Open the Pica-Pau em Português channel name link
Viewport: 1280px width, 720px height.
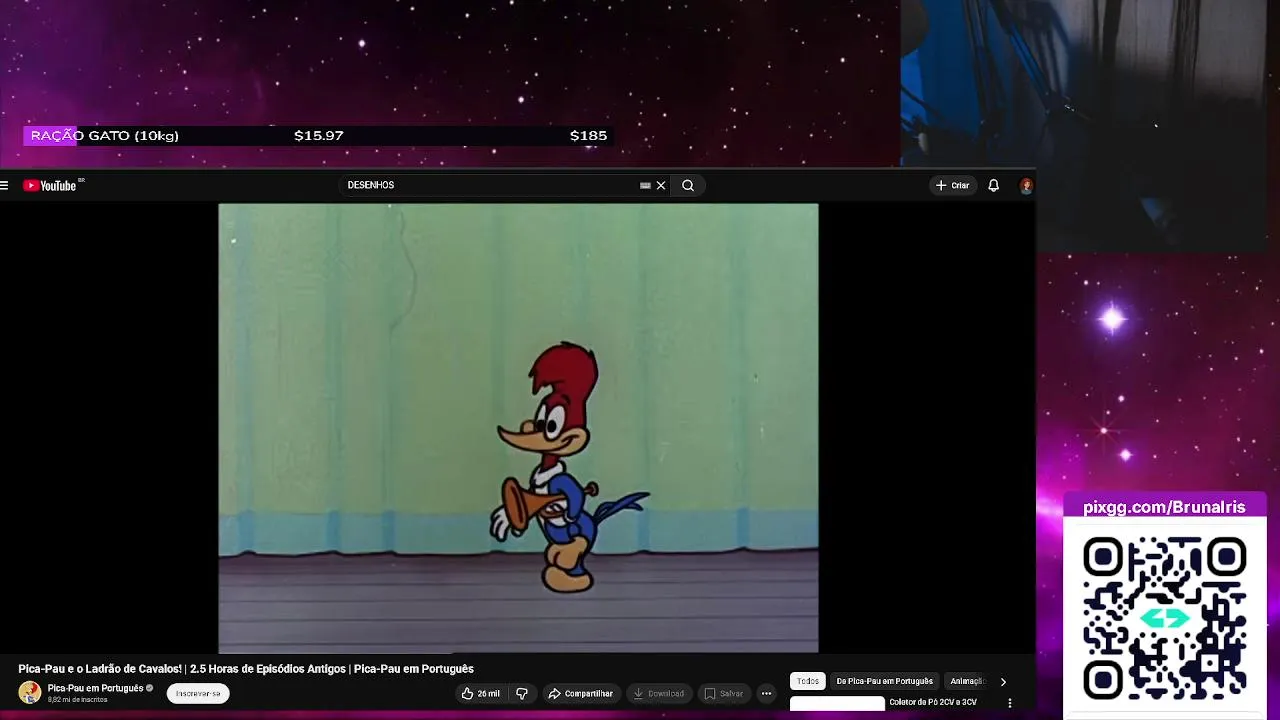coord(95,688)
